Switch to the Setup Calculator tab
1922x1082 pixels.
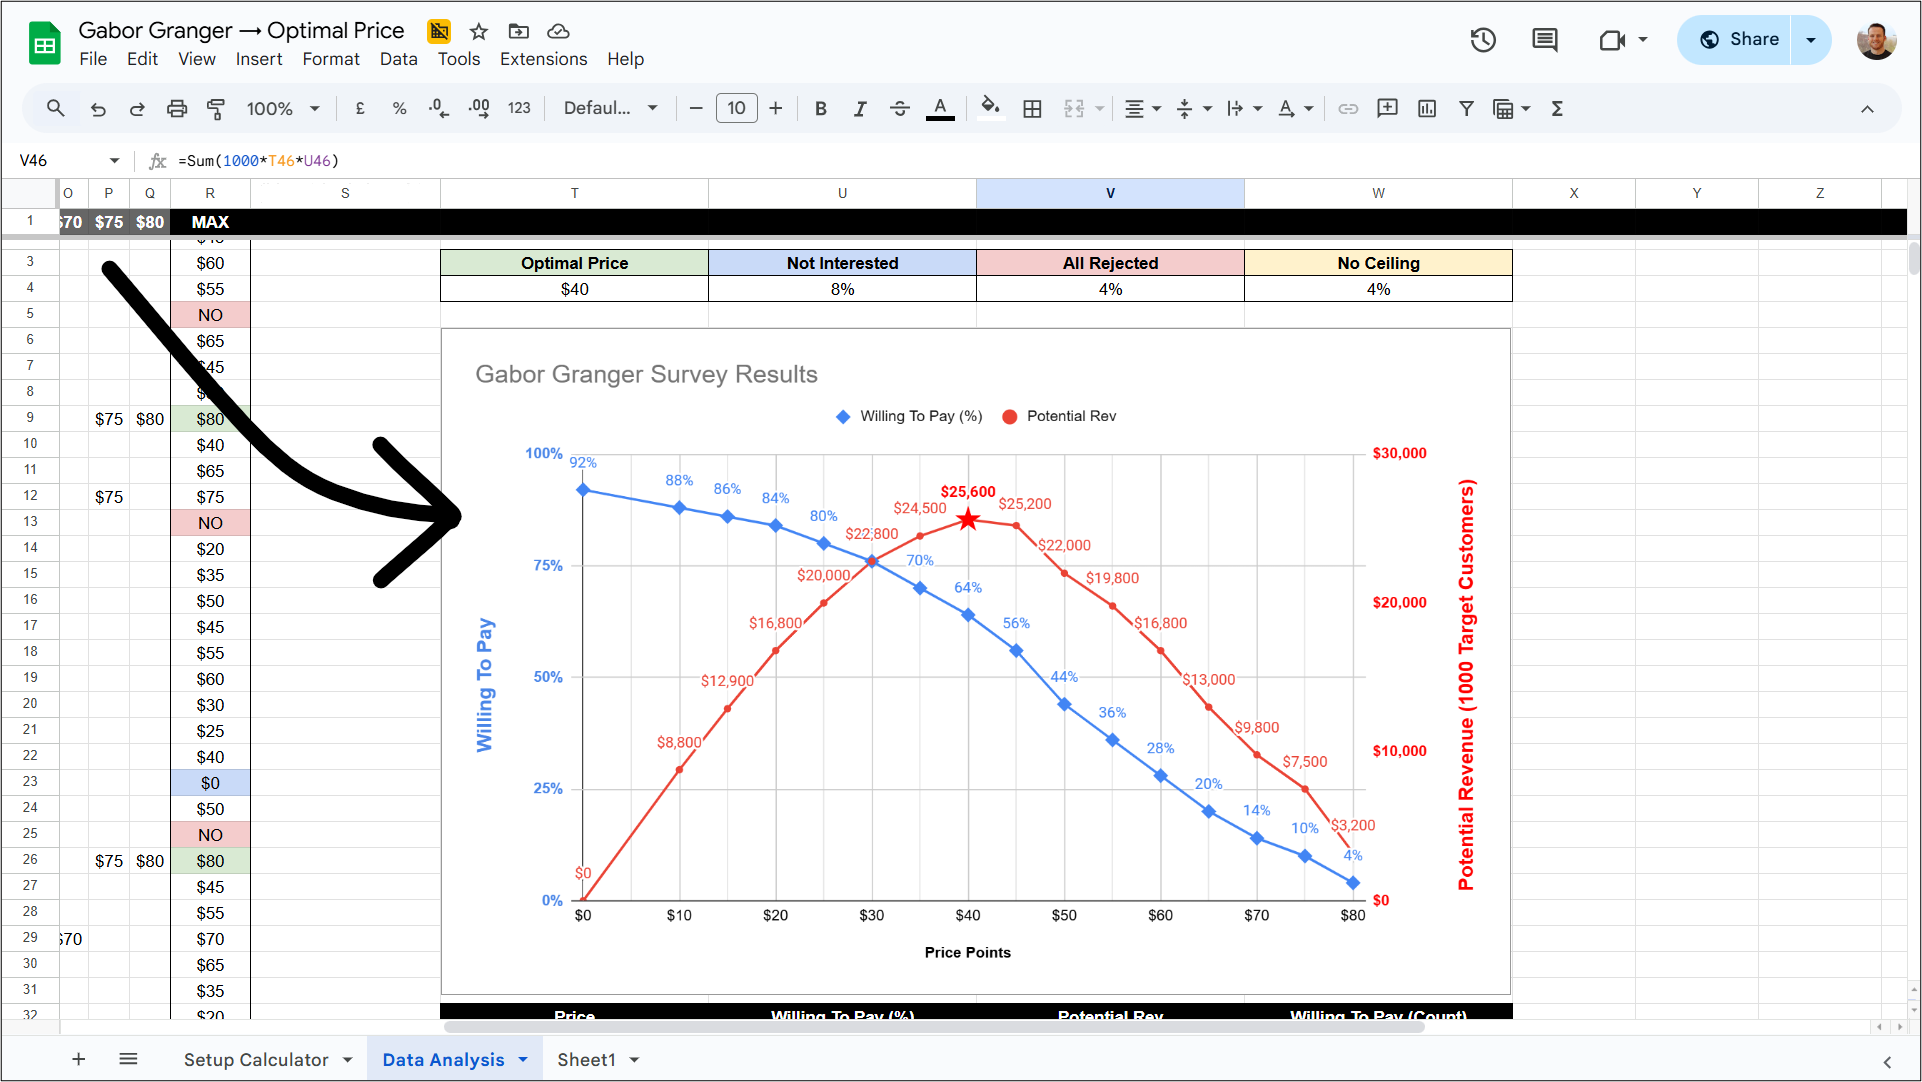256,1059
